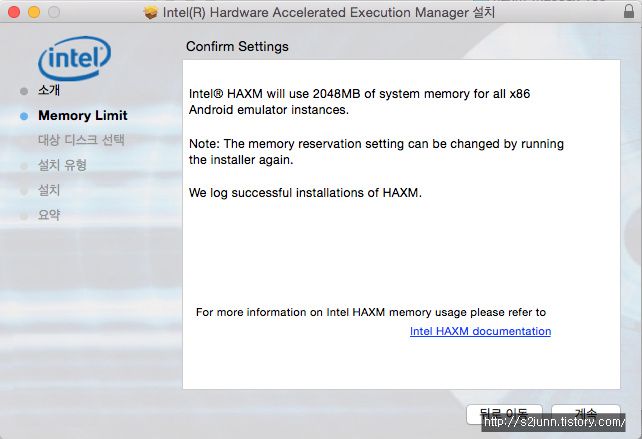Click the 계속 continue button

click(585, 414)
